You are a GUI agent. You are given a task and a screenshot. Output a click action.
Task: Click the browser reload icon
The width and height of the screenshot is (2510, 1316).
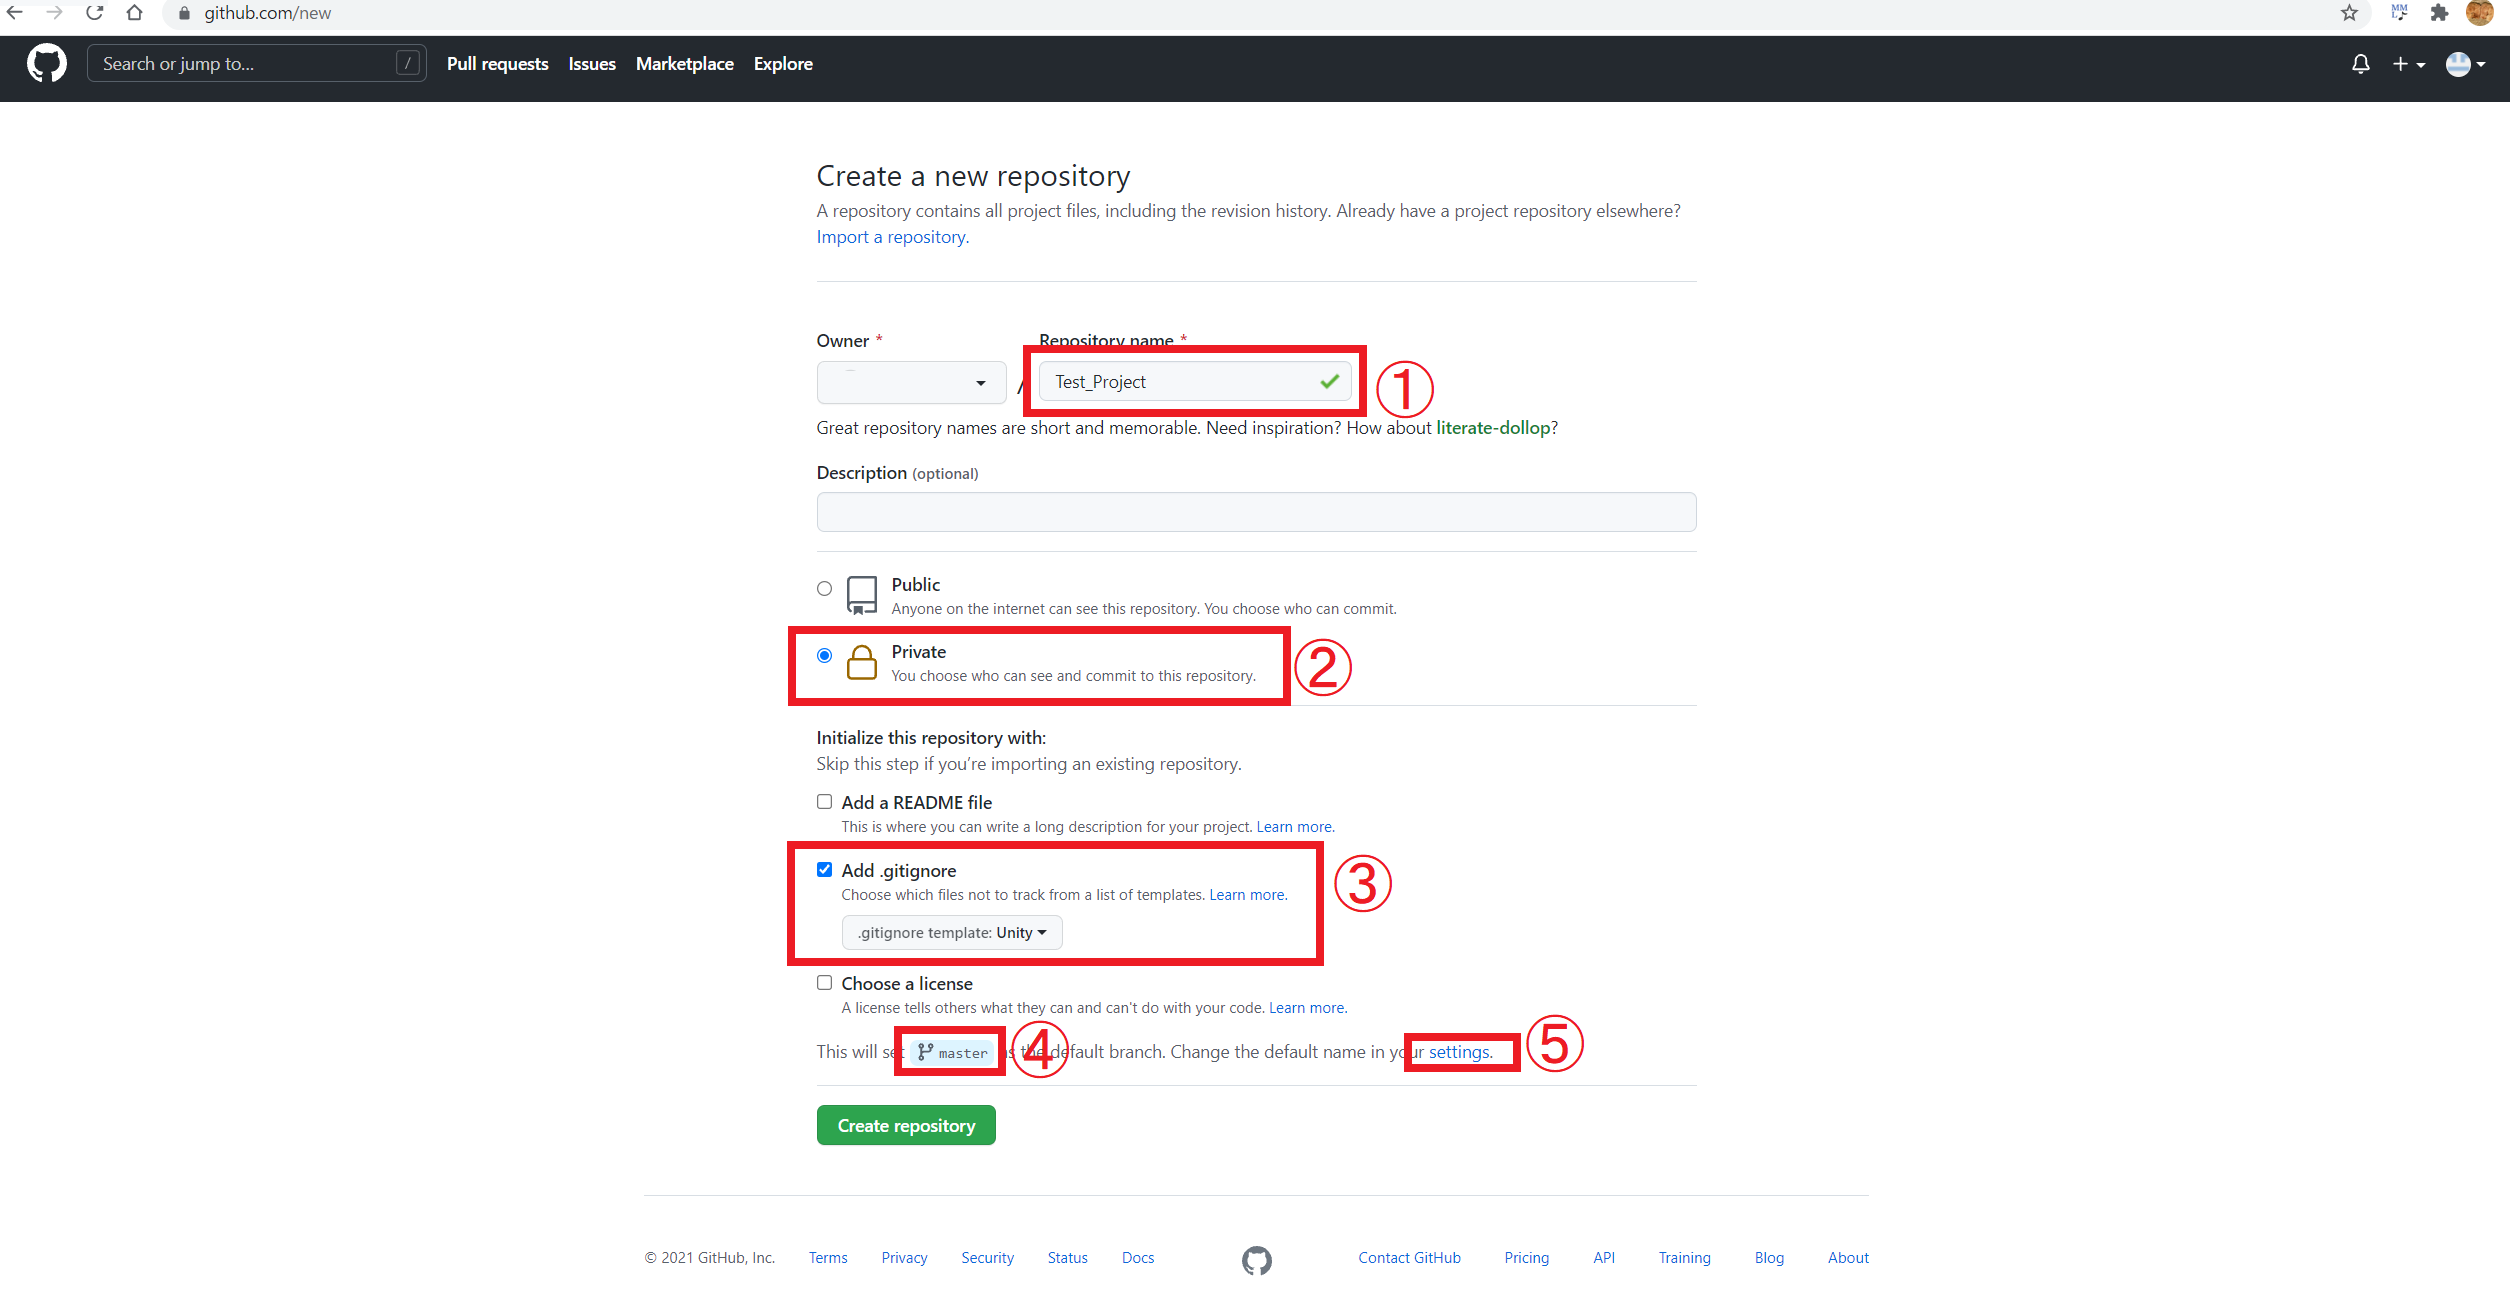pyautogui.click(x=95, y=13)
